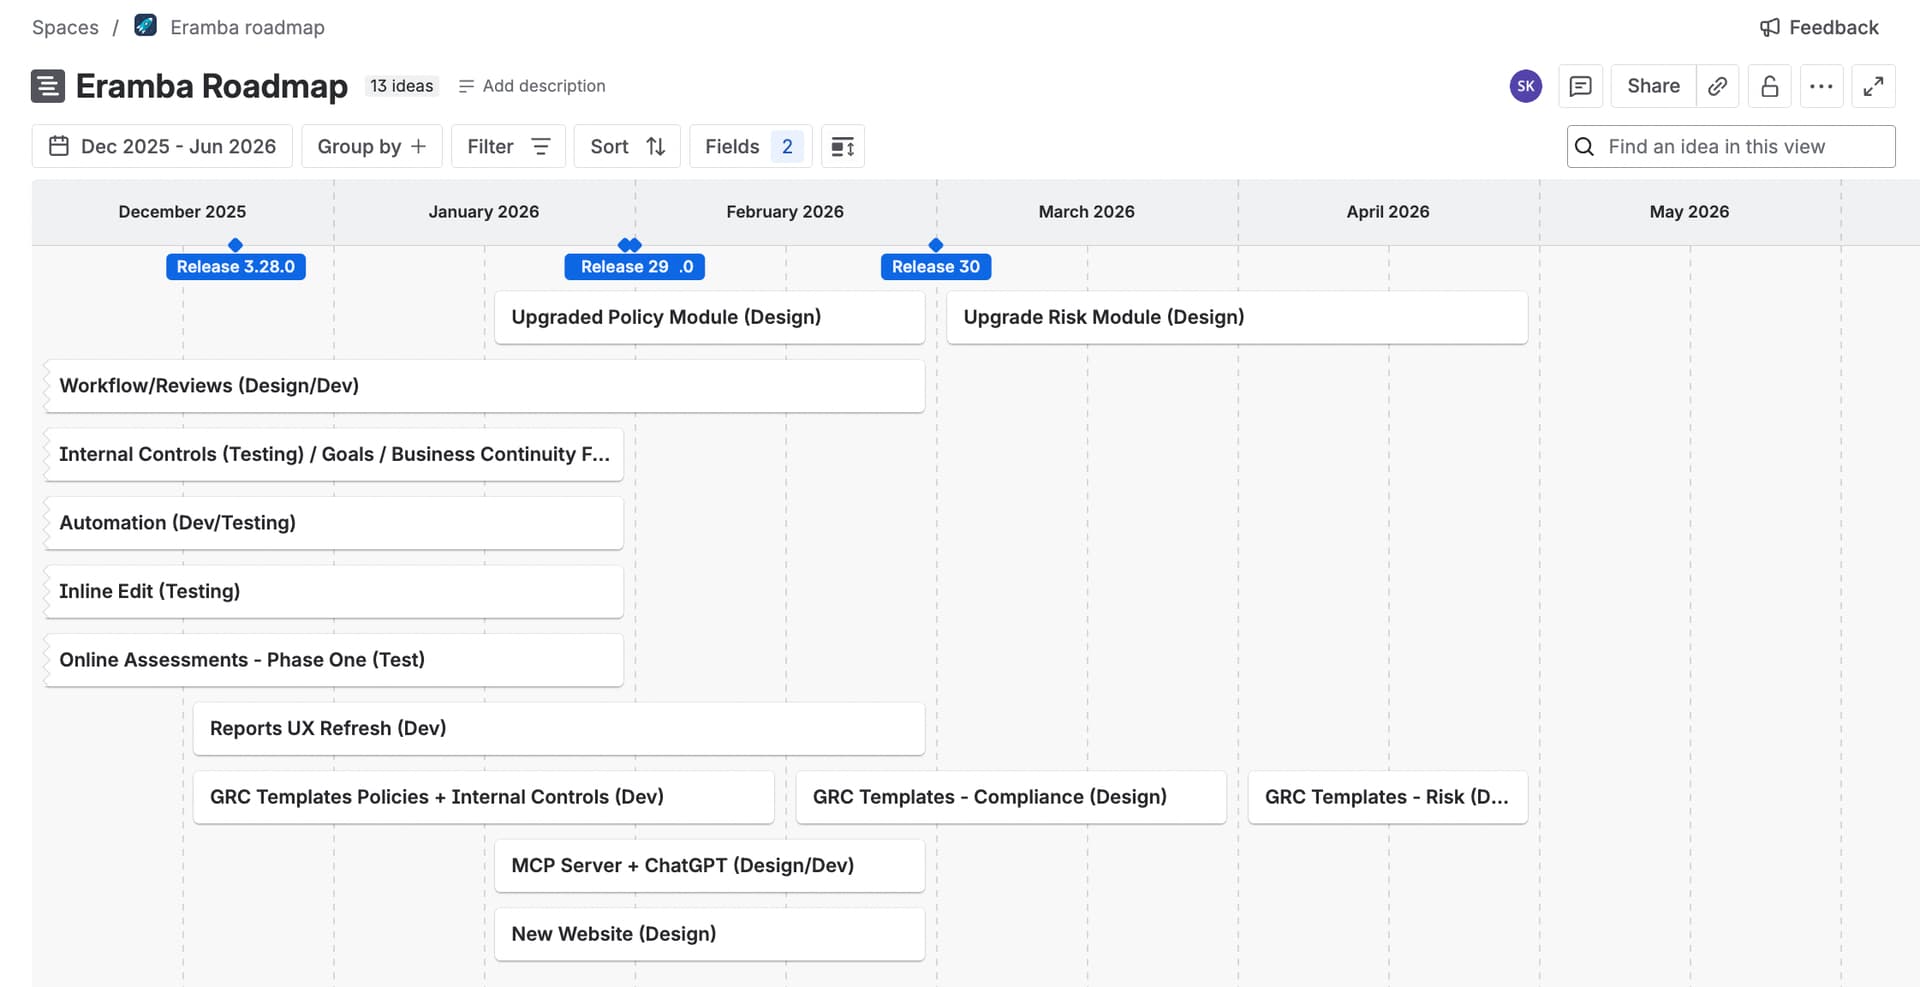1920x987 pixels.
Task: Open the Fields selector
Action: coord(750,147)
